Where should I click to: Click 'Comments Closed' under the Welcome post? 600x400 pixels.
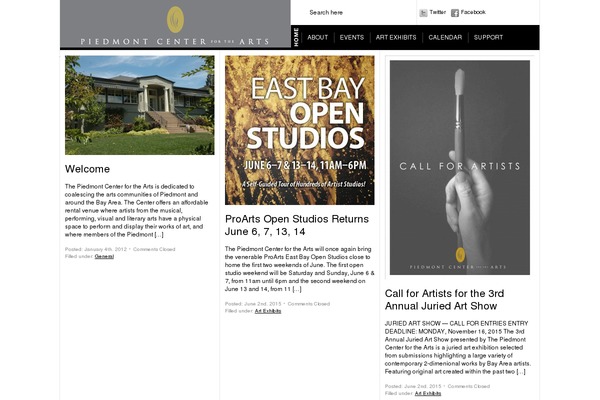pos(154,249)
